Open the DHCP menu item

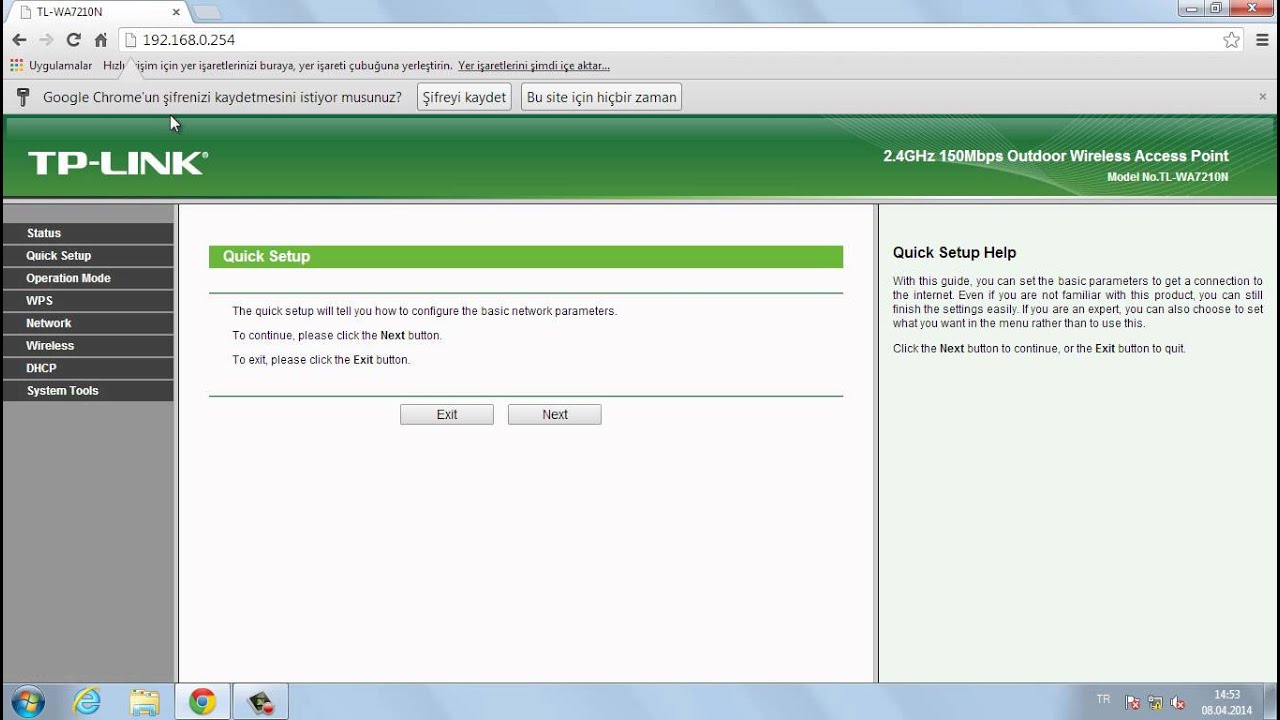coord(88,368)
